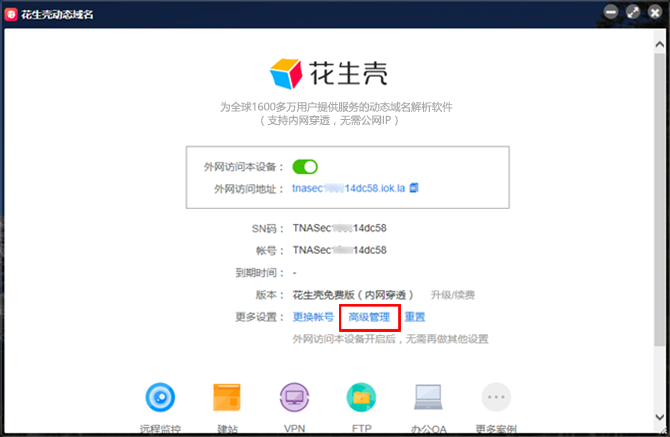Show 更多案例 more cases icon

(496, 398)
